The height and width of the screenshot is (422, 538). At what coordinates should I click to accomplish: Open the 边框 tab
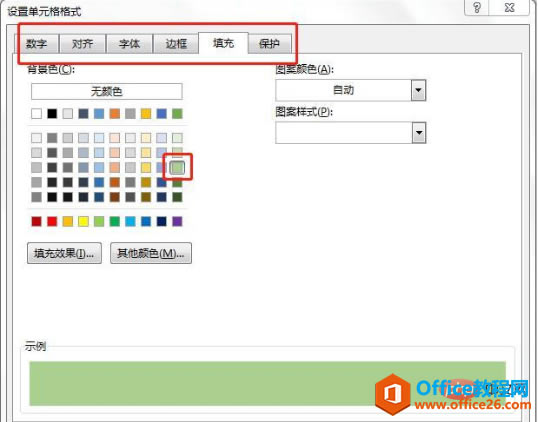click(176, 44)
